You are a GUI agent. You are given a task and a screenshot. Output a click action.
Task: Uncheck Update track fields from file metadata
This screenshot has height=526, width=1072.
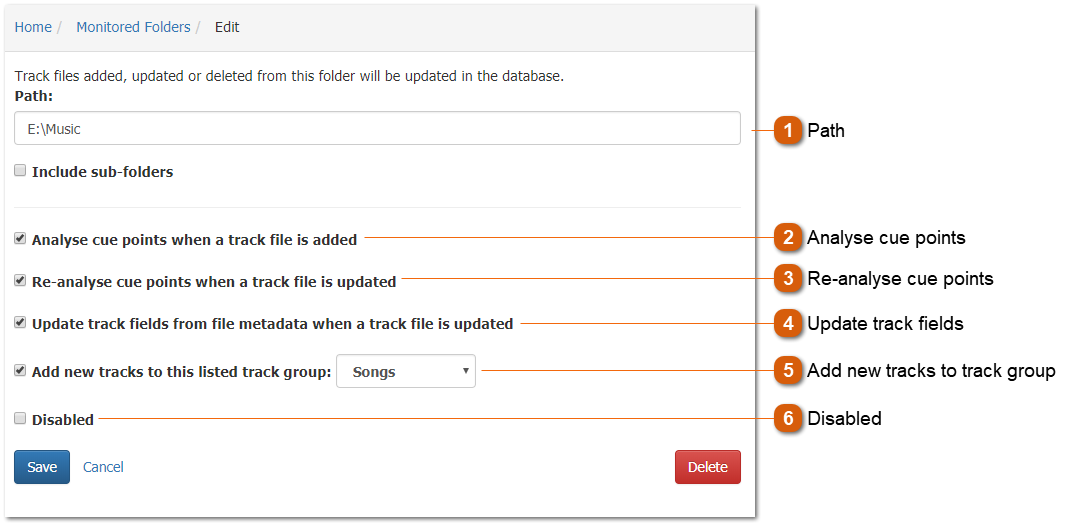coord(20,323)
